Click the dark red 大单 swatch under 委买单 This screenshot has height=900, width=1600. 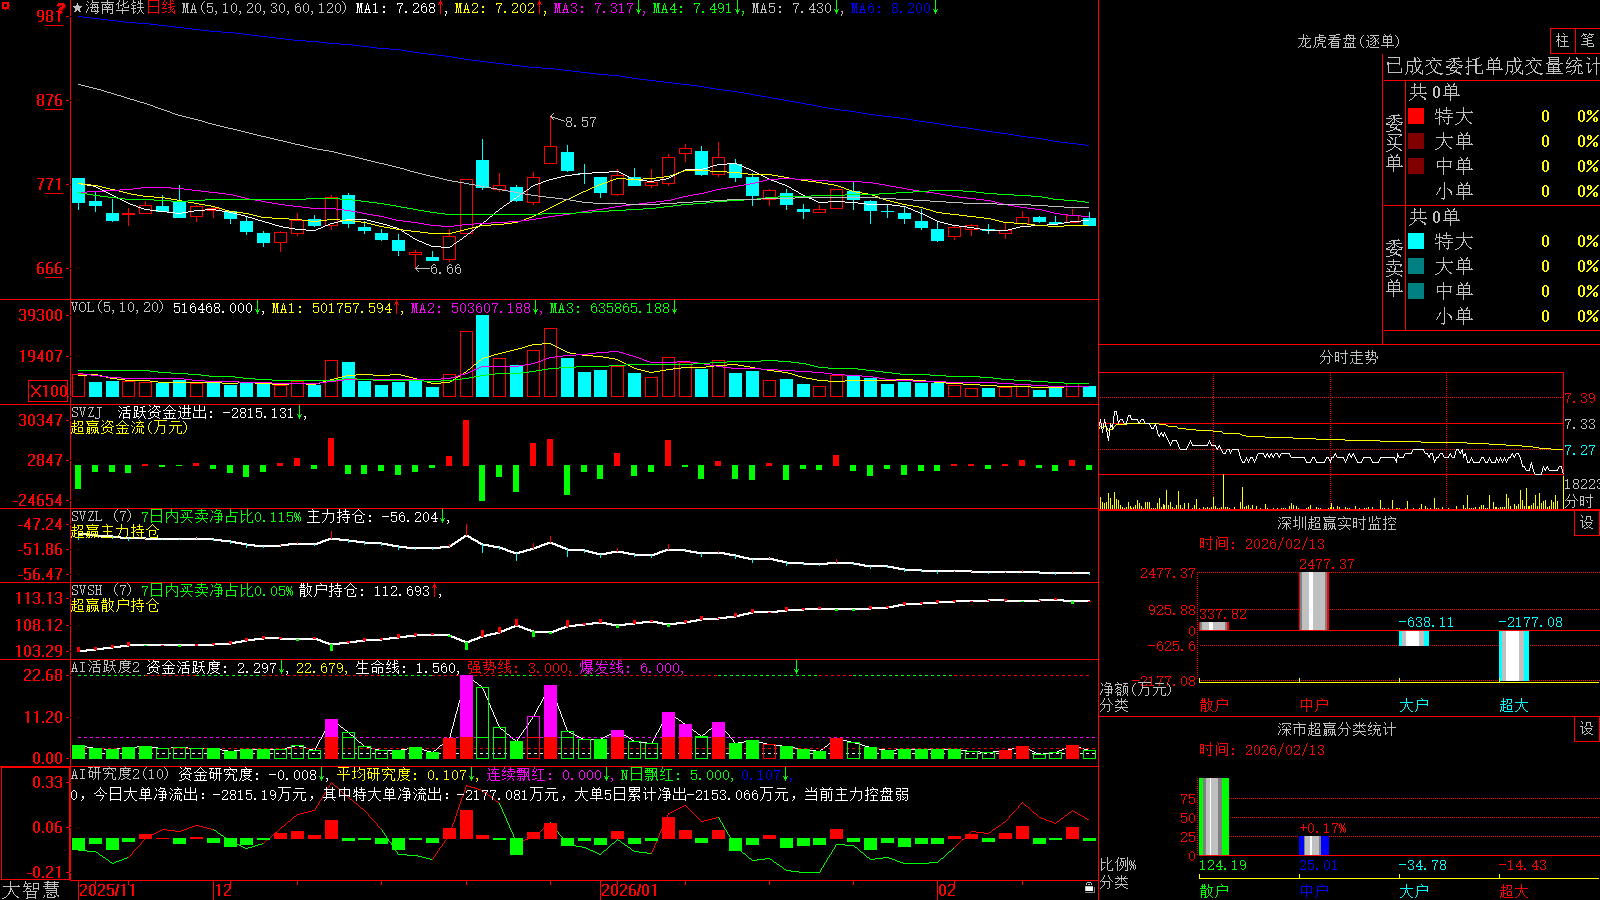[1416, 141]
